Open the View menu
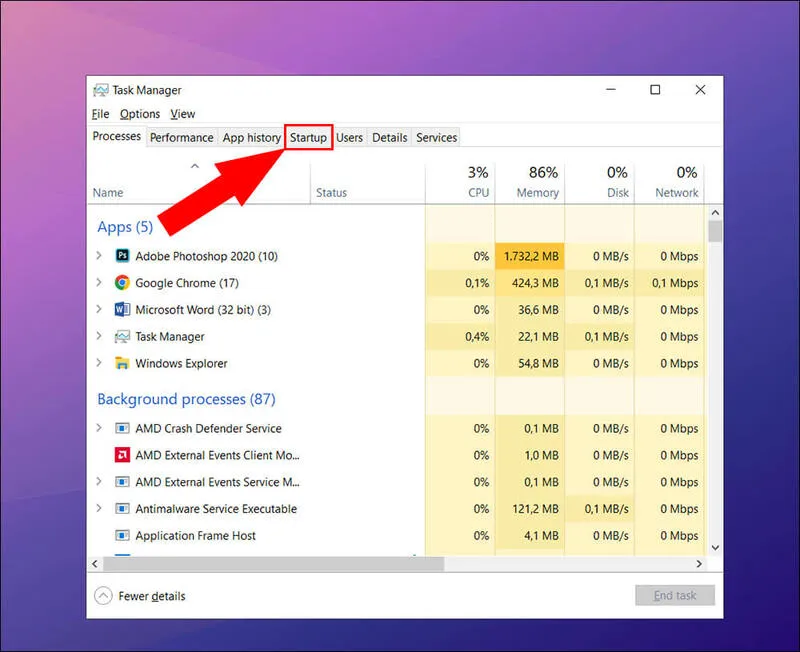 click(x=183, y=114)
